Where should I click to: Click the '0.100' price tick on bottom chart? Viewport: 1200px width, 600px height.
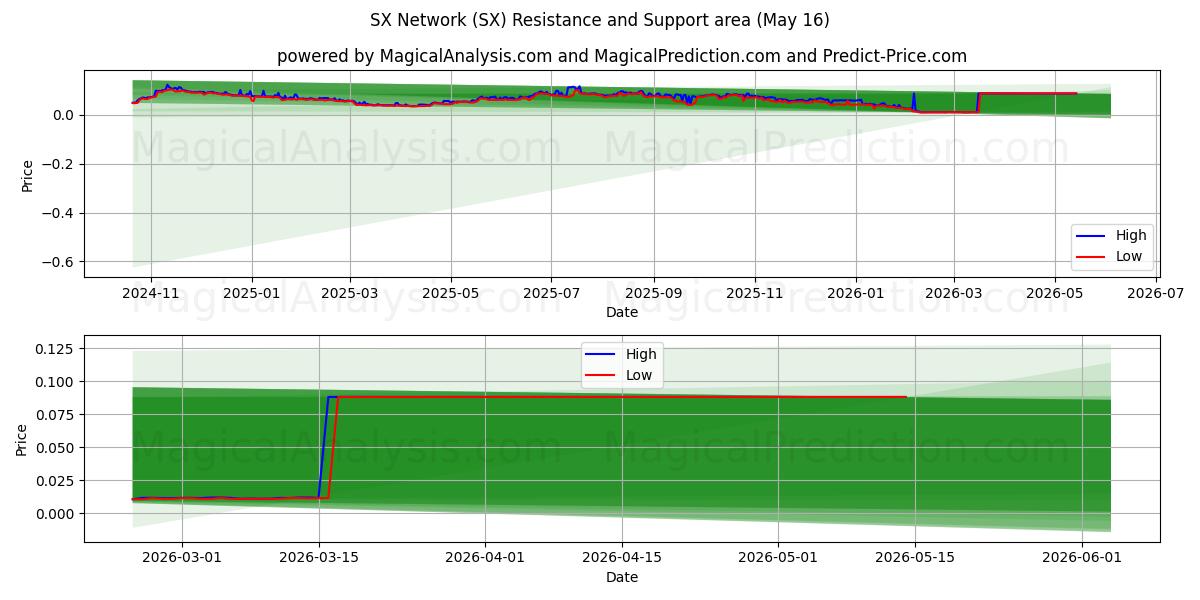[x=57, y=382]
